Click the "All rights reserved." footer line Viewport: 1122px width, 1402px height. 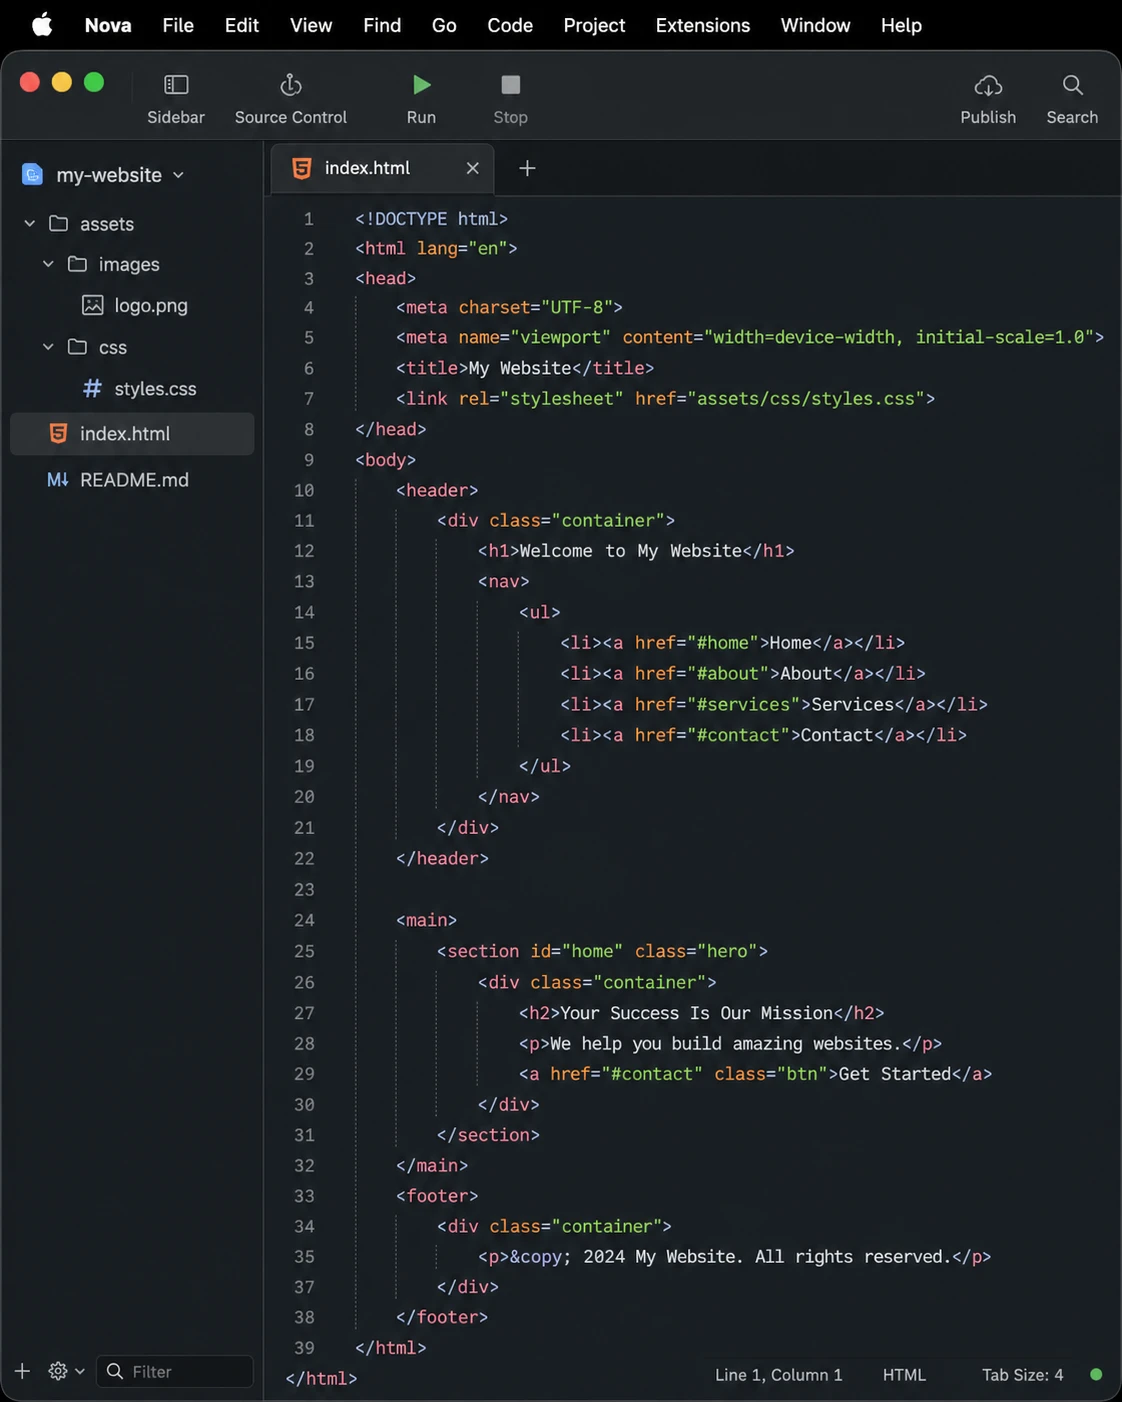(x=734, y=1257)
